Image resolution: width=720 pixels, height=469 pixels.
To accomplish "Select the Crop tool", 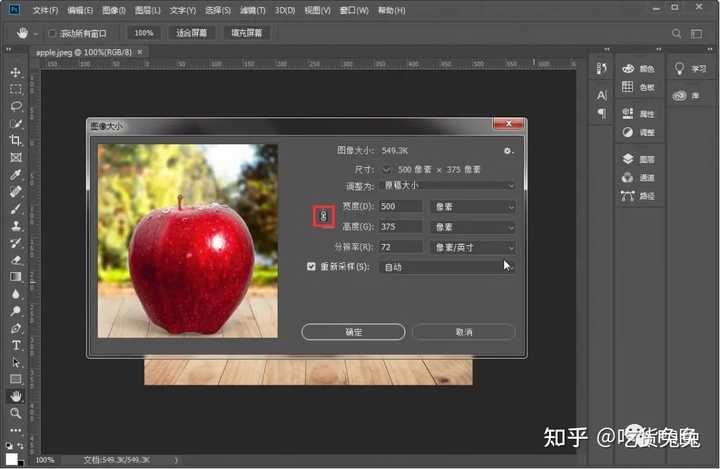I will (16, 140).
